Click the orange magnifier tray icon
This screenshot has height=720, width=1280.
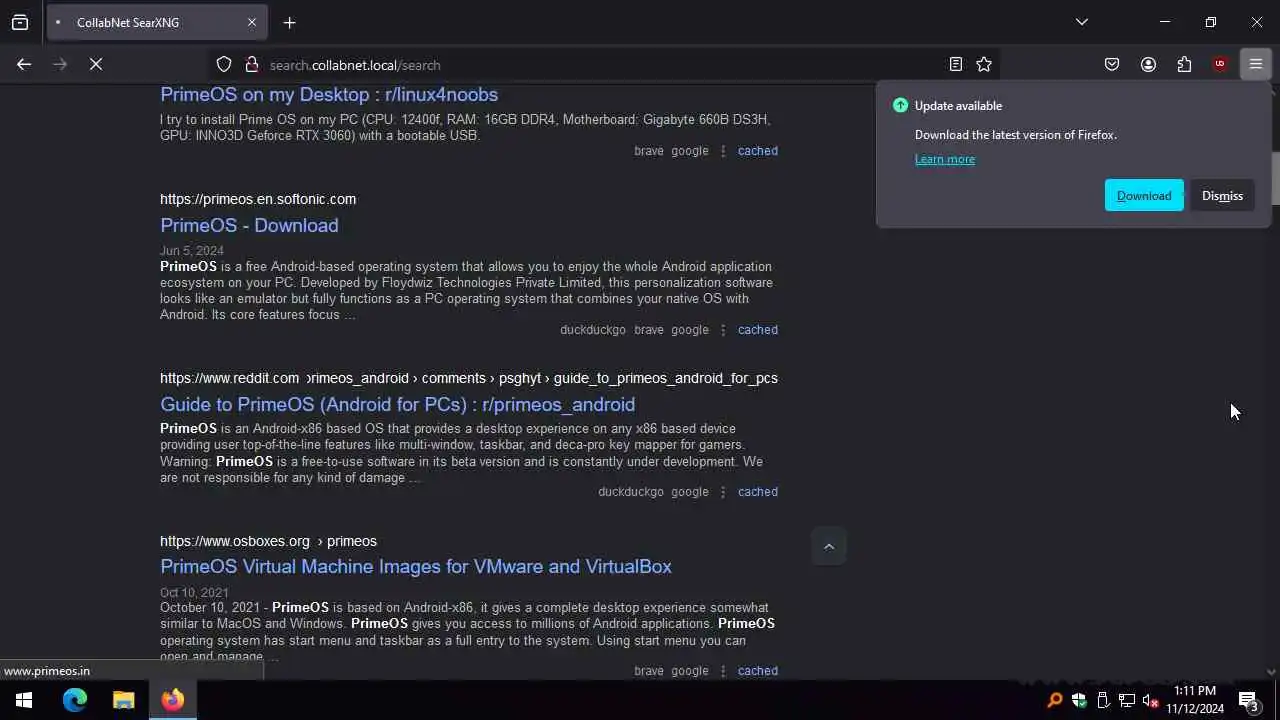click(x=1054, y=700)
